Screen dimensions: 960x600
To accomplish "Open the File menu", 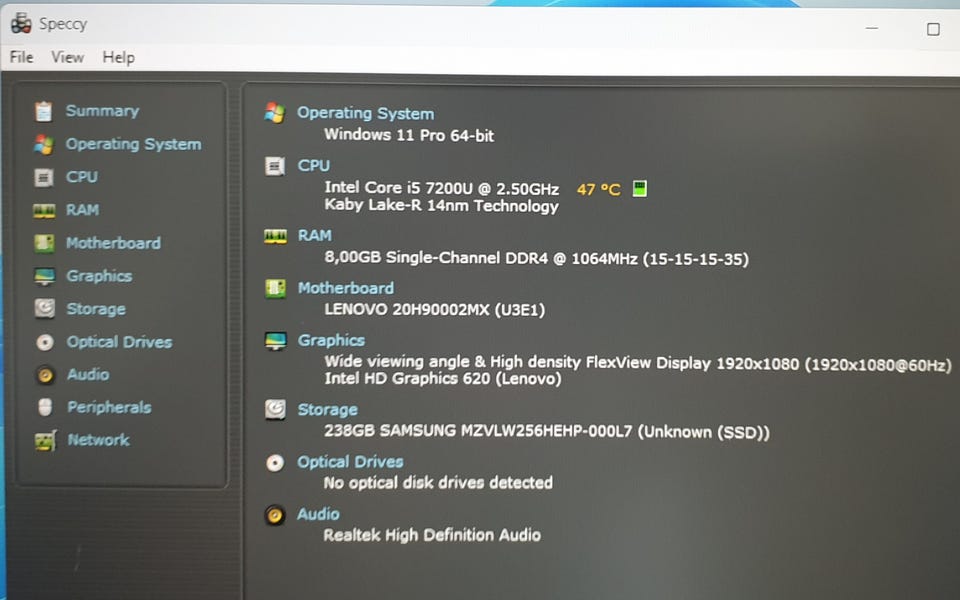I will pyautogui.click(x=21, y=57).
